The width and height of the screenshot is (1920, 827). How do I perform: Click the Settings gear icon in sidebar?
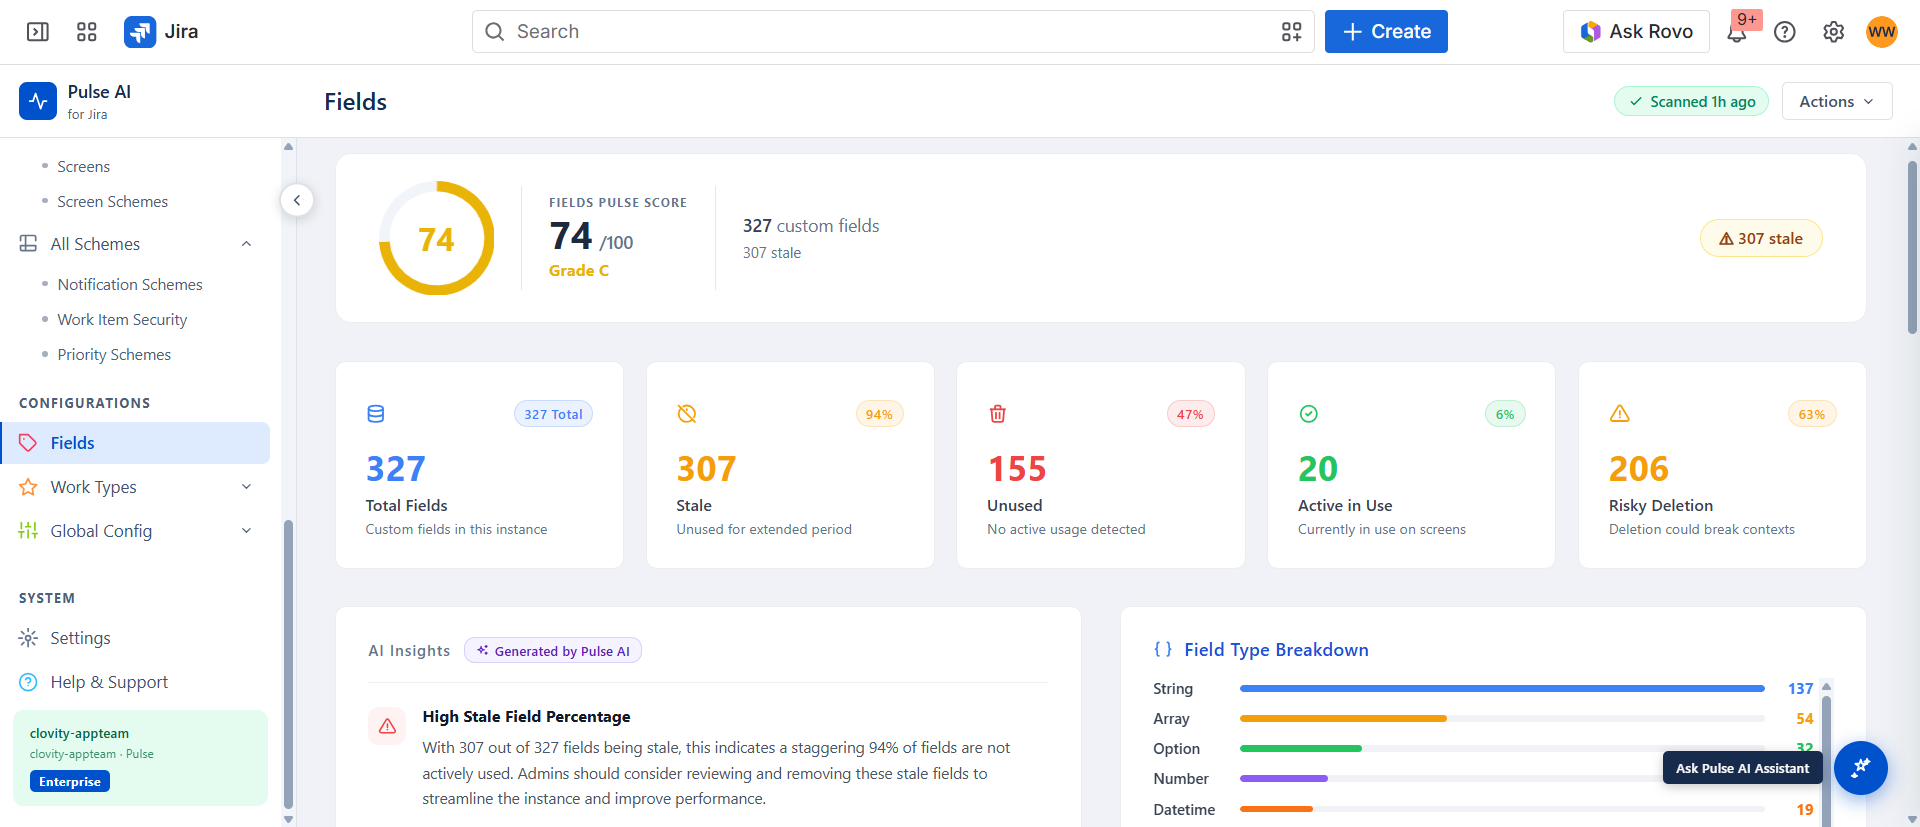28,638
